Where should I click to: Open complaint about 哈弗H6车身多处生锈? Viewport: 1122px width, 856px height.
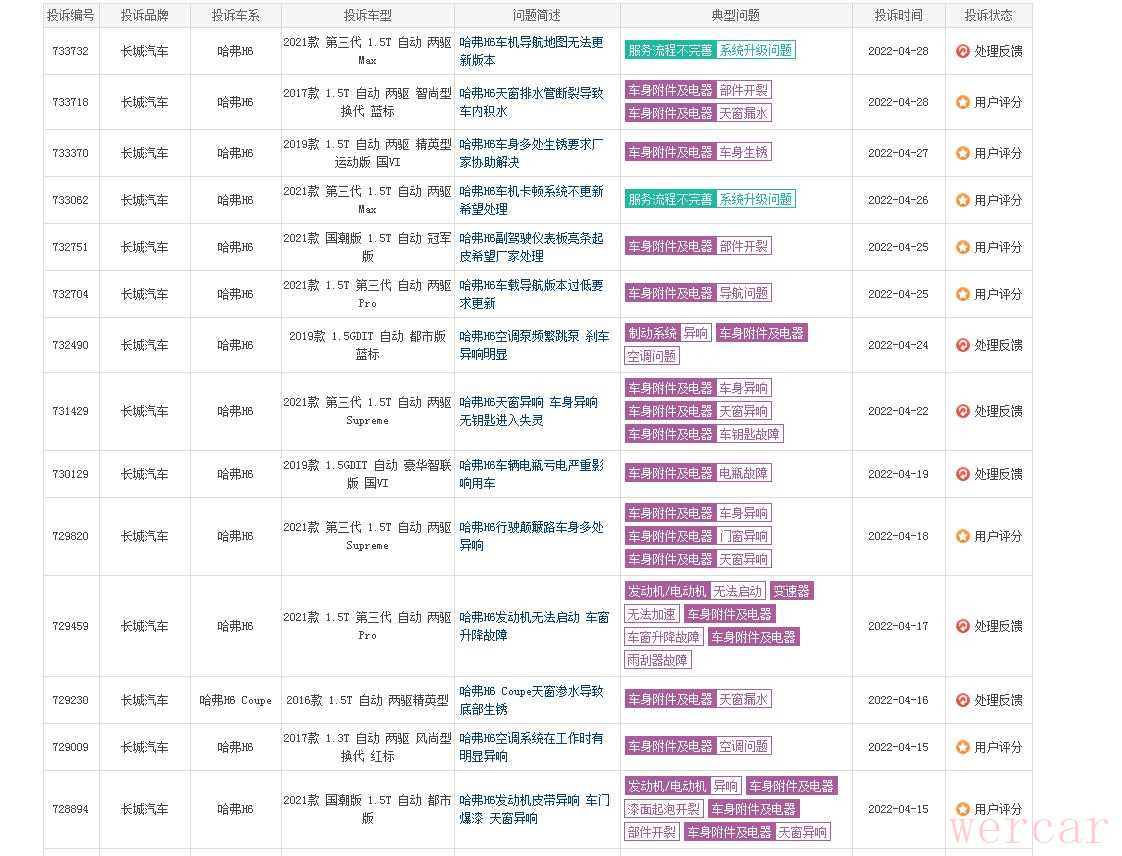pyautogui.click(x=531, y=153)
